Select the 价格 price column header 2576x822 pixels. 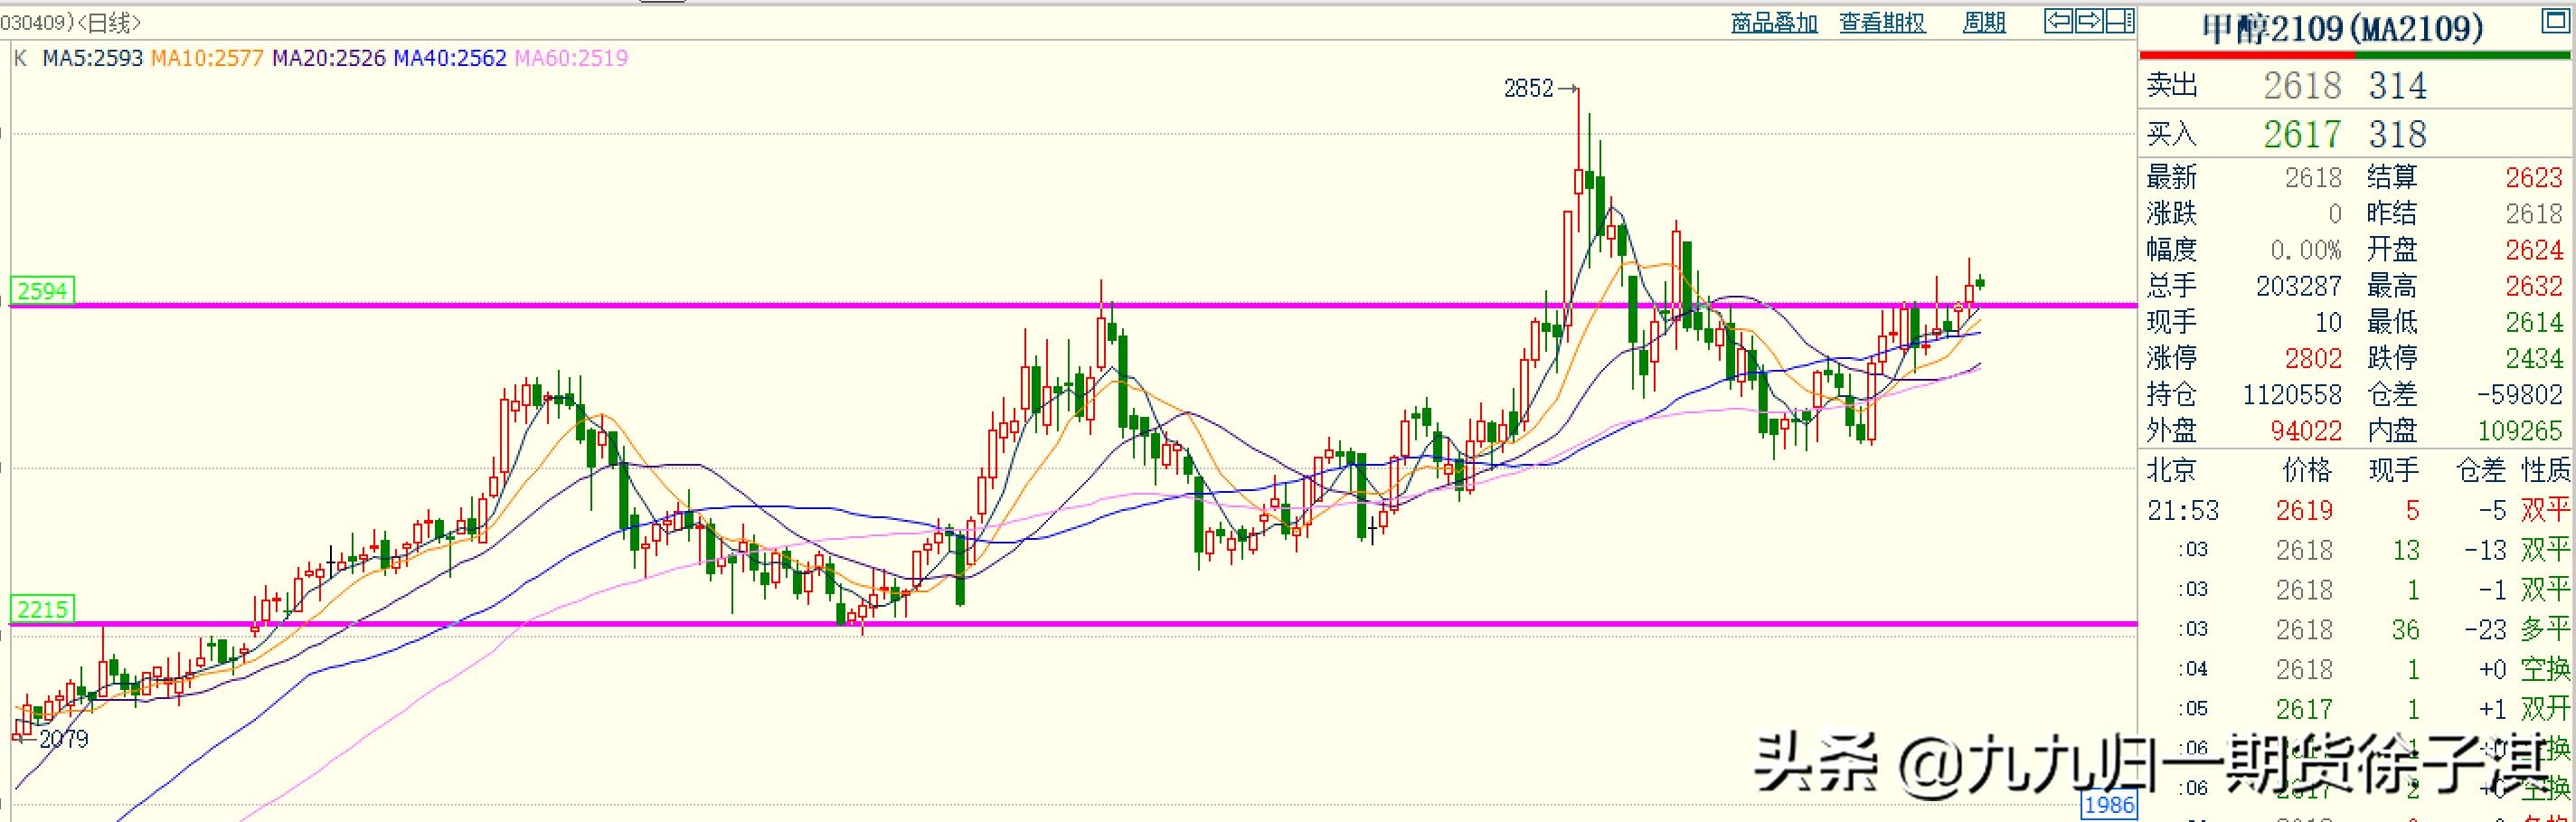pos(2307,470)
